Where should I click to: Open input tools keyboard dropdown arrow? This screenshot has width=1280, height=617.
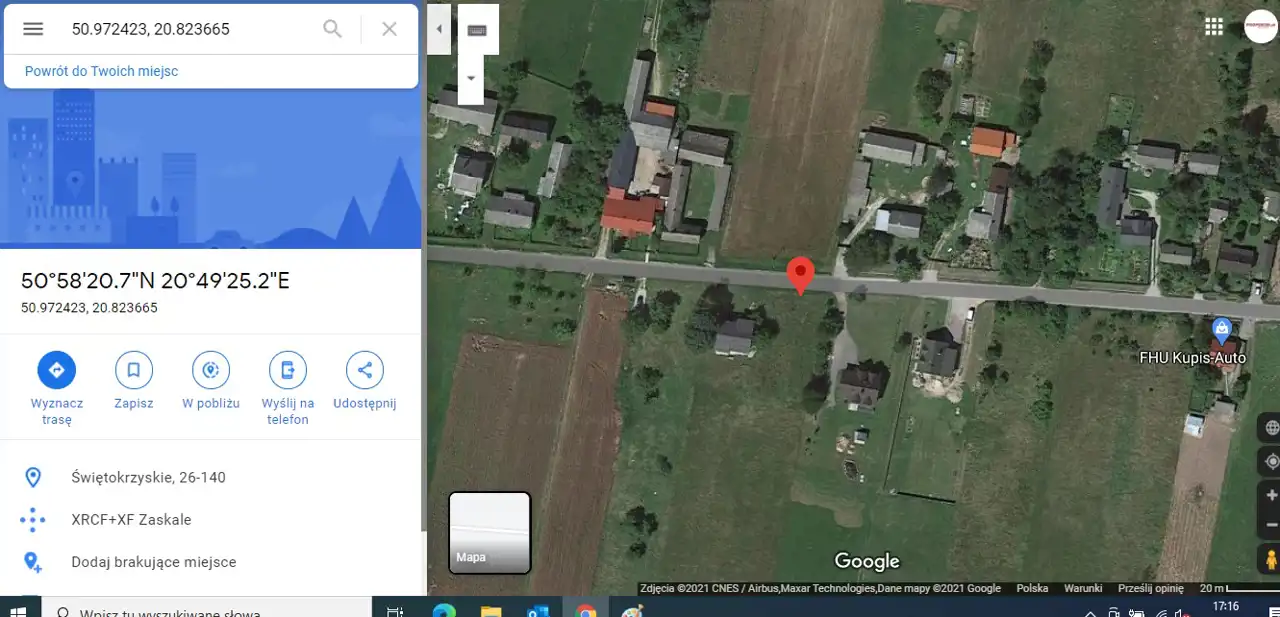(471, 78)
